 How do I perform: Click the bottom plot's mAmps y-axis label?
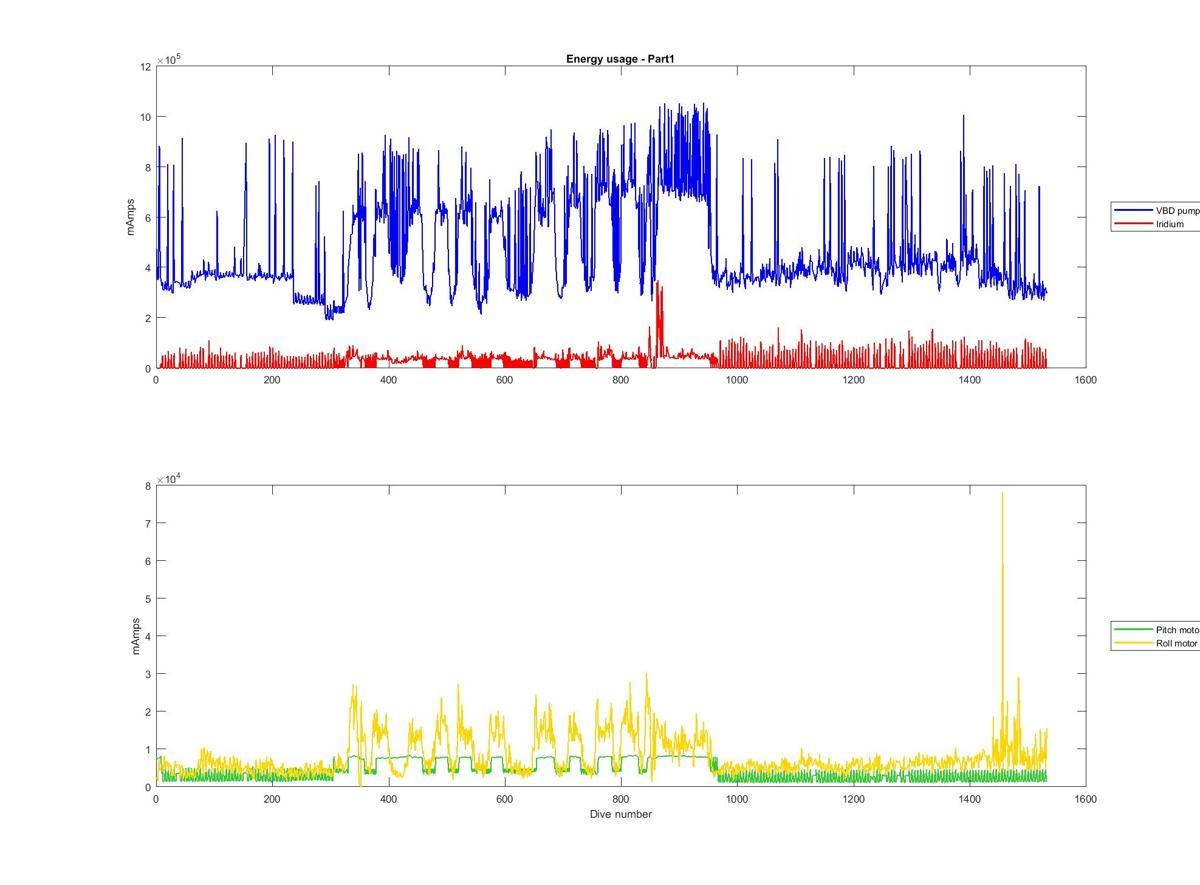pos(134,636)
